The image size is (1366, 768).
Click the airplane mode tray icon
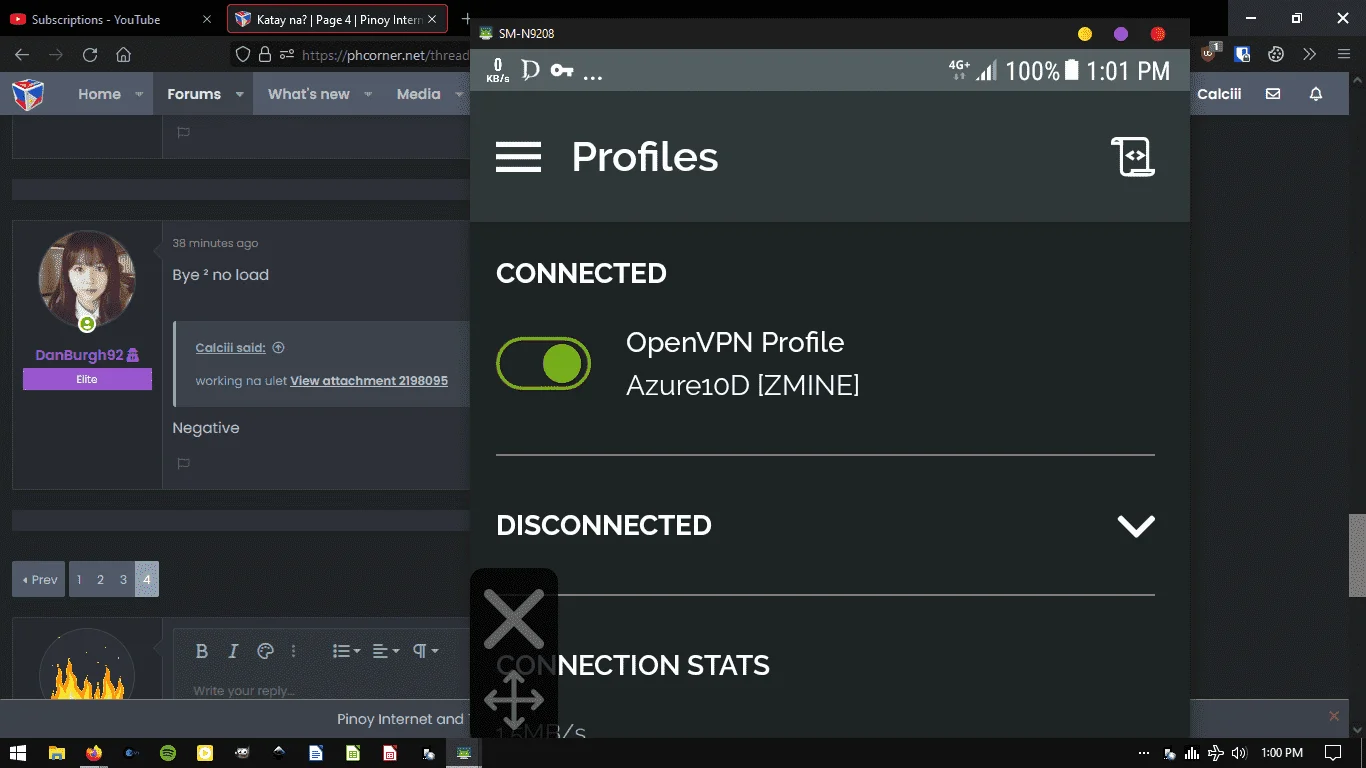[1216, 753]
